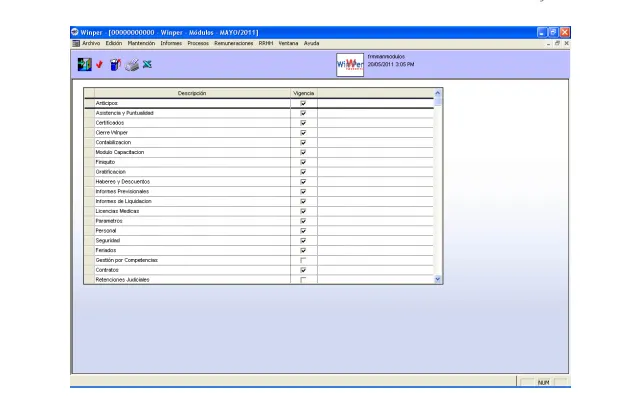Toggle Vigencia checkbox for Seguridad
The width and height of the screenshot is (637, 401).
[303, 241]
